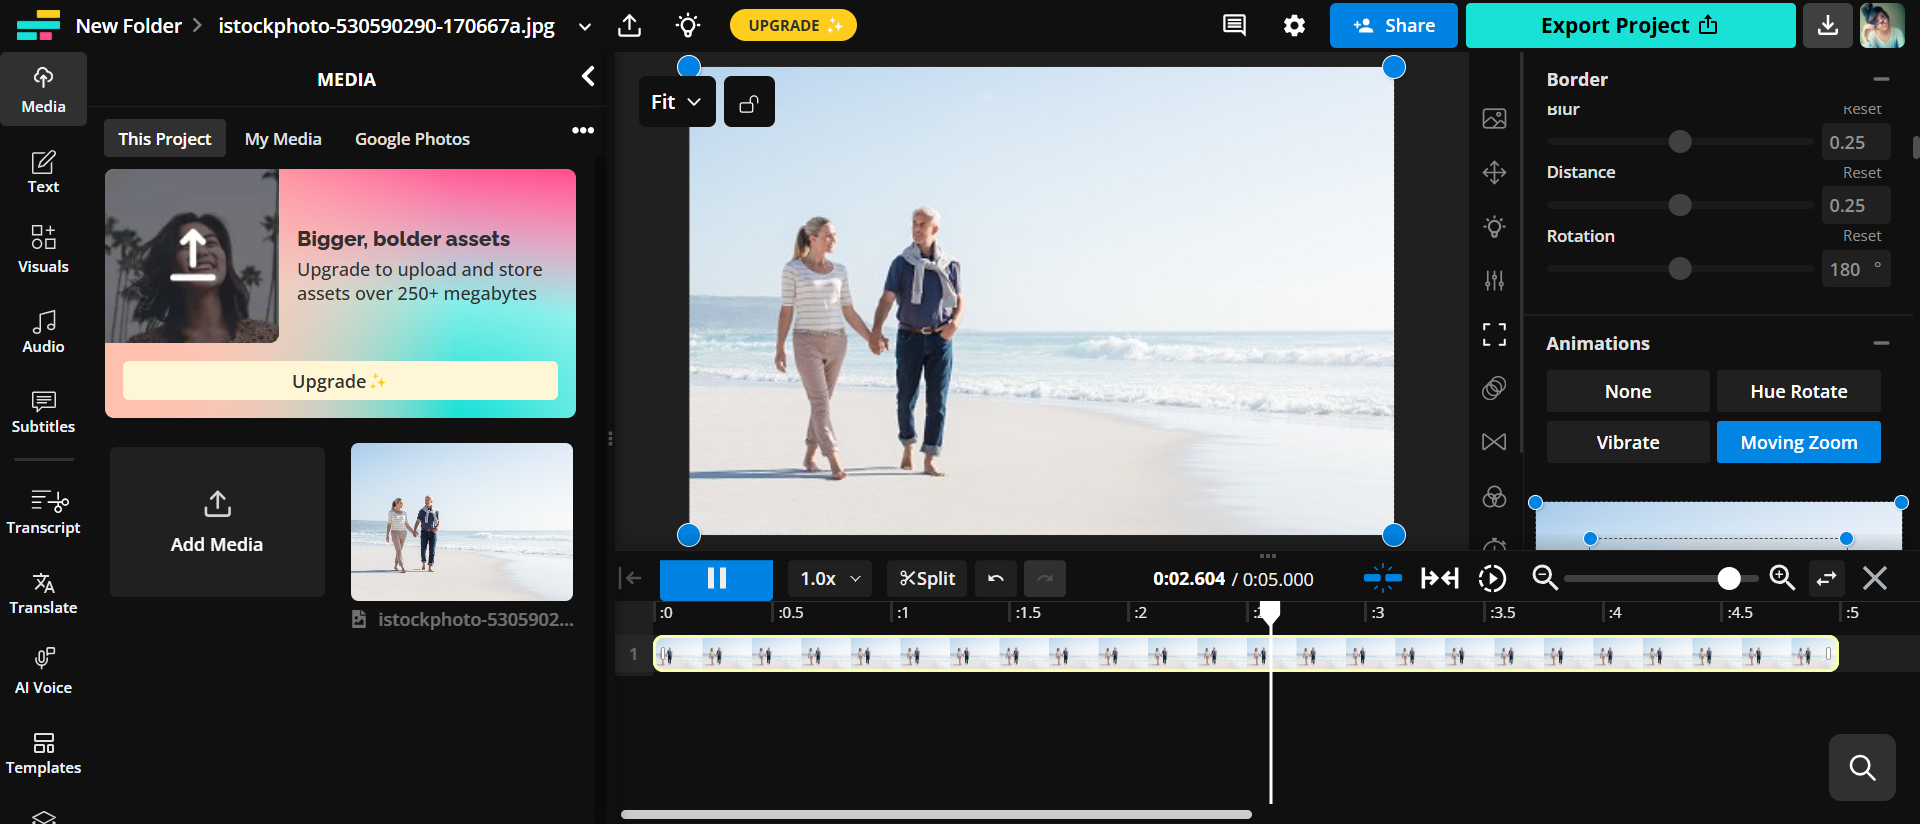Toggle the aspect ratio lock on canvas
The width and height of the screenshot is (1920, 824).
pyautogui.click(x=749, y=102)
